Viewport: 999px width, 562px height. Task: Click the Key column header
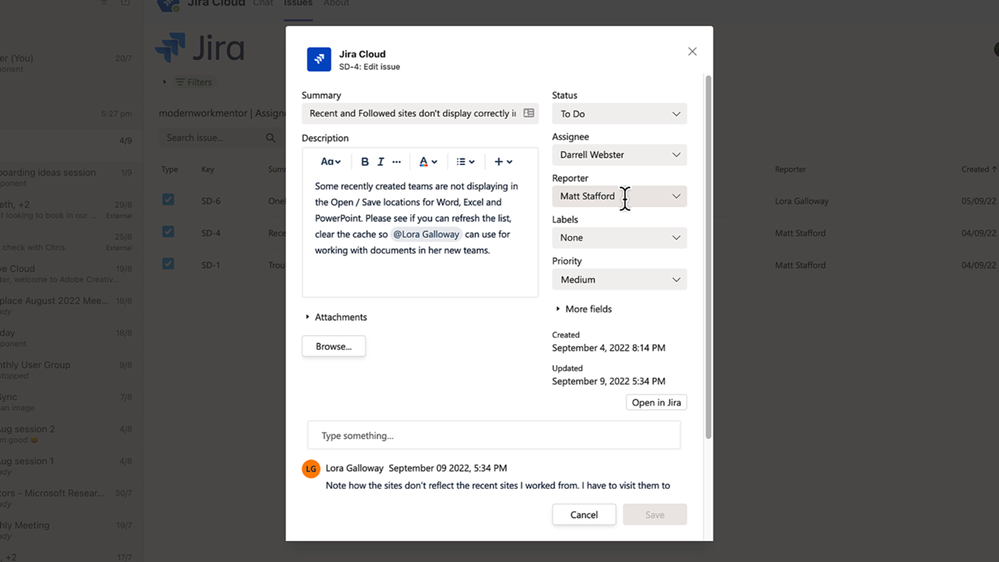pyautogui.click(x=208, y=169)
